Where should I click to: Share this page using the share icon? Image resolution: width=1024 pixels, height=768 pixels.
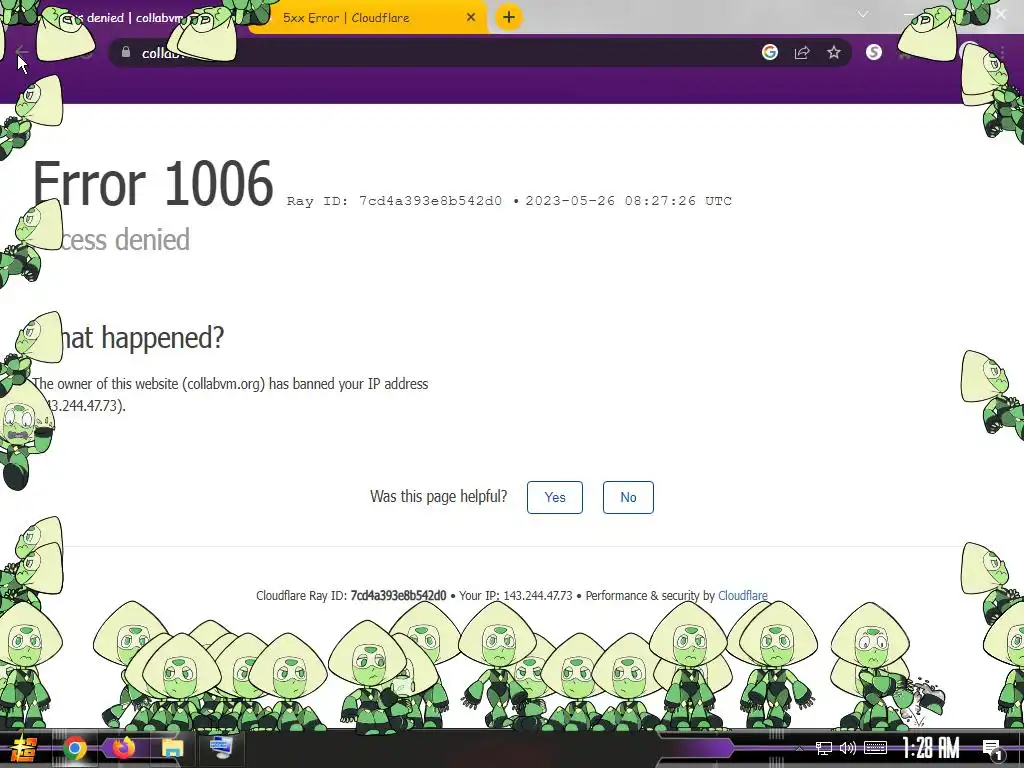click(x=802, y=52)
